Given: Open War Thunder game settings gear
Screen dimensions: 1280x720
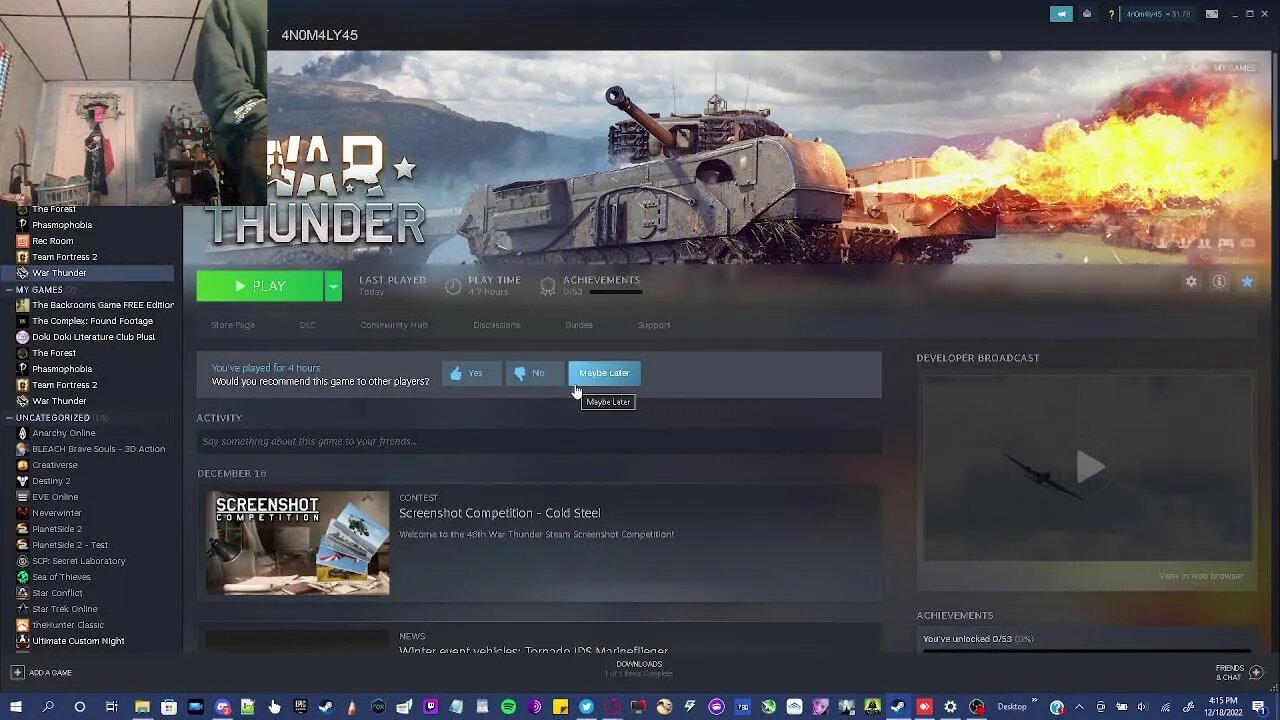Looking at the screenshot, I should click(1191, 282).
